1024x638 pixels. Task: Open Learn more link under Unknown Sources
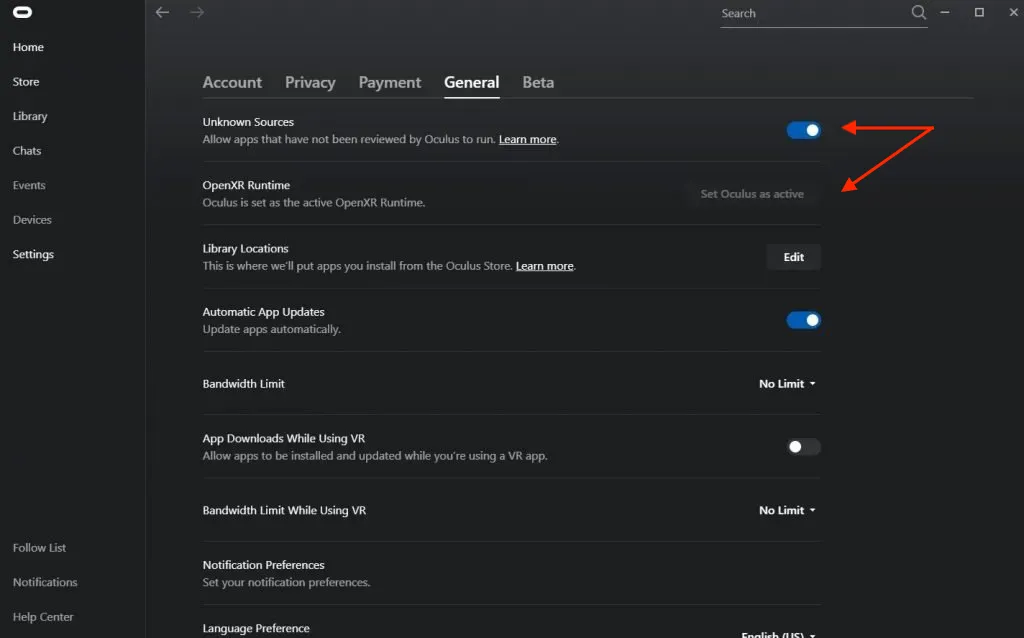[527, 139]
